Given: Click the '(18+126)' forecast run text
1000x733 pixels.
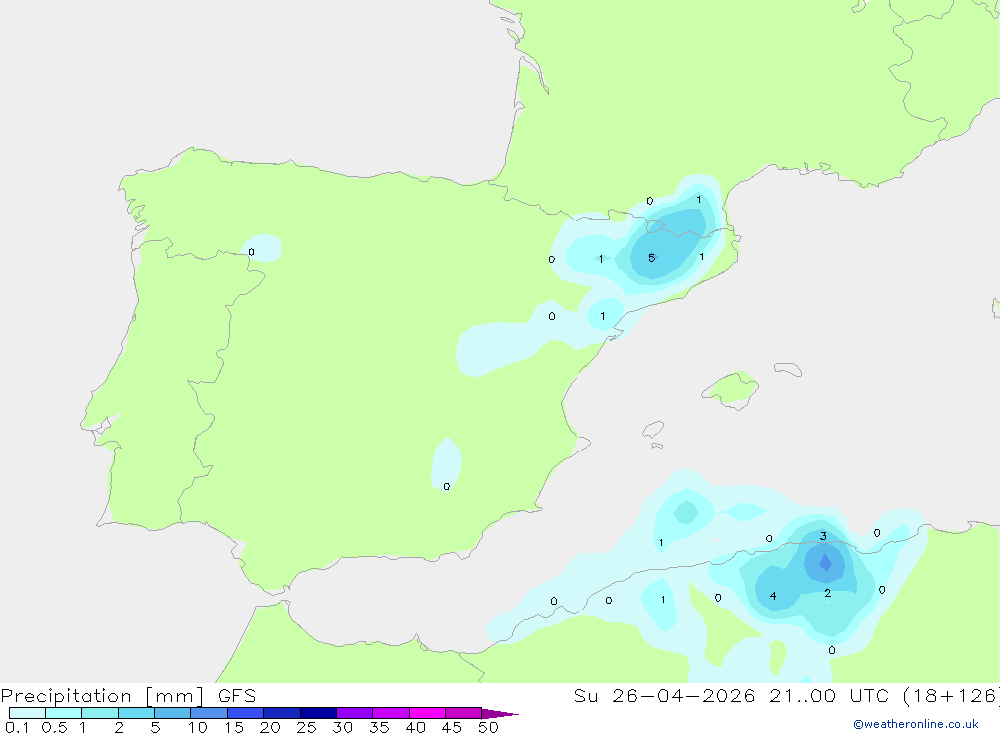Looking at the screenshot, I should [x=951, y=695].
